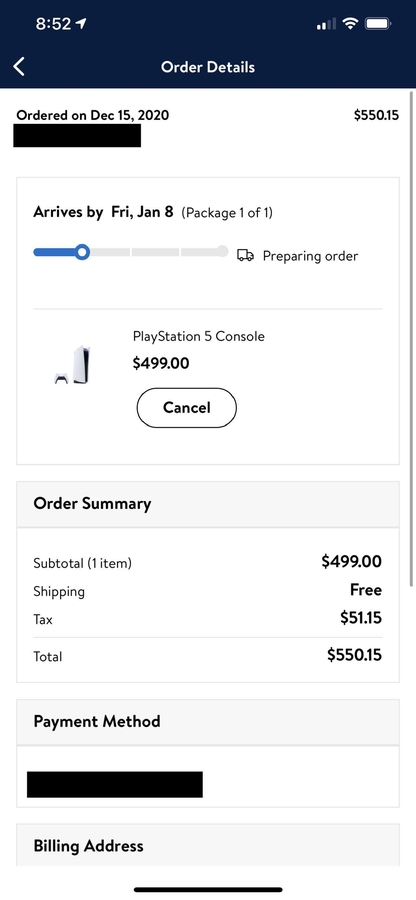
Task: Select the Payment Method section header
Action: pyautogui.click(x=208, y=721)
